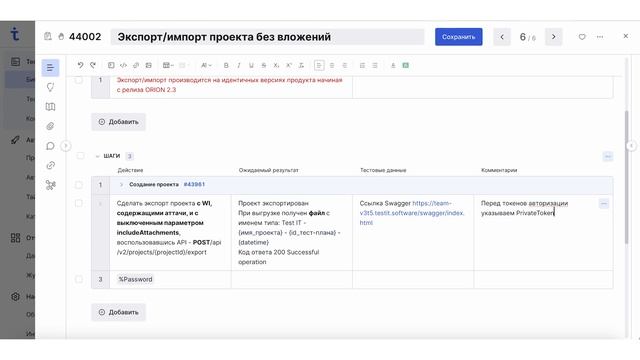This screenshot has height=360, width=640.
Task: Clear text formatting
Action: pos(301,65)
